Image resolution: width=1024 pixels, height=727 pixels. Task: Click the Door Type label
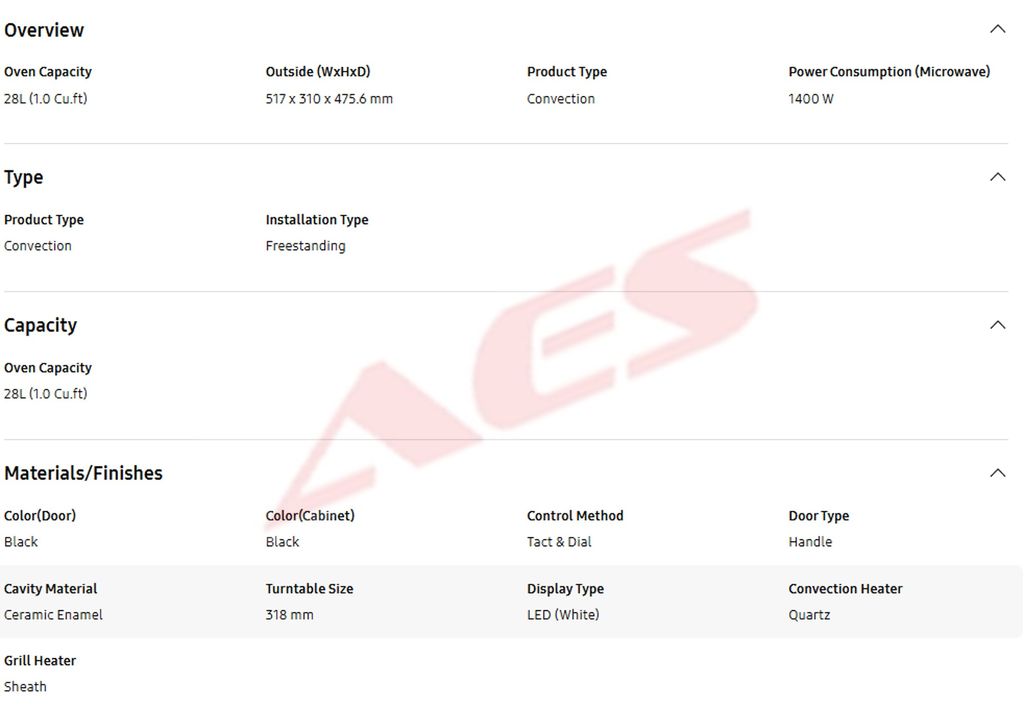[818, 516]
